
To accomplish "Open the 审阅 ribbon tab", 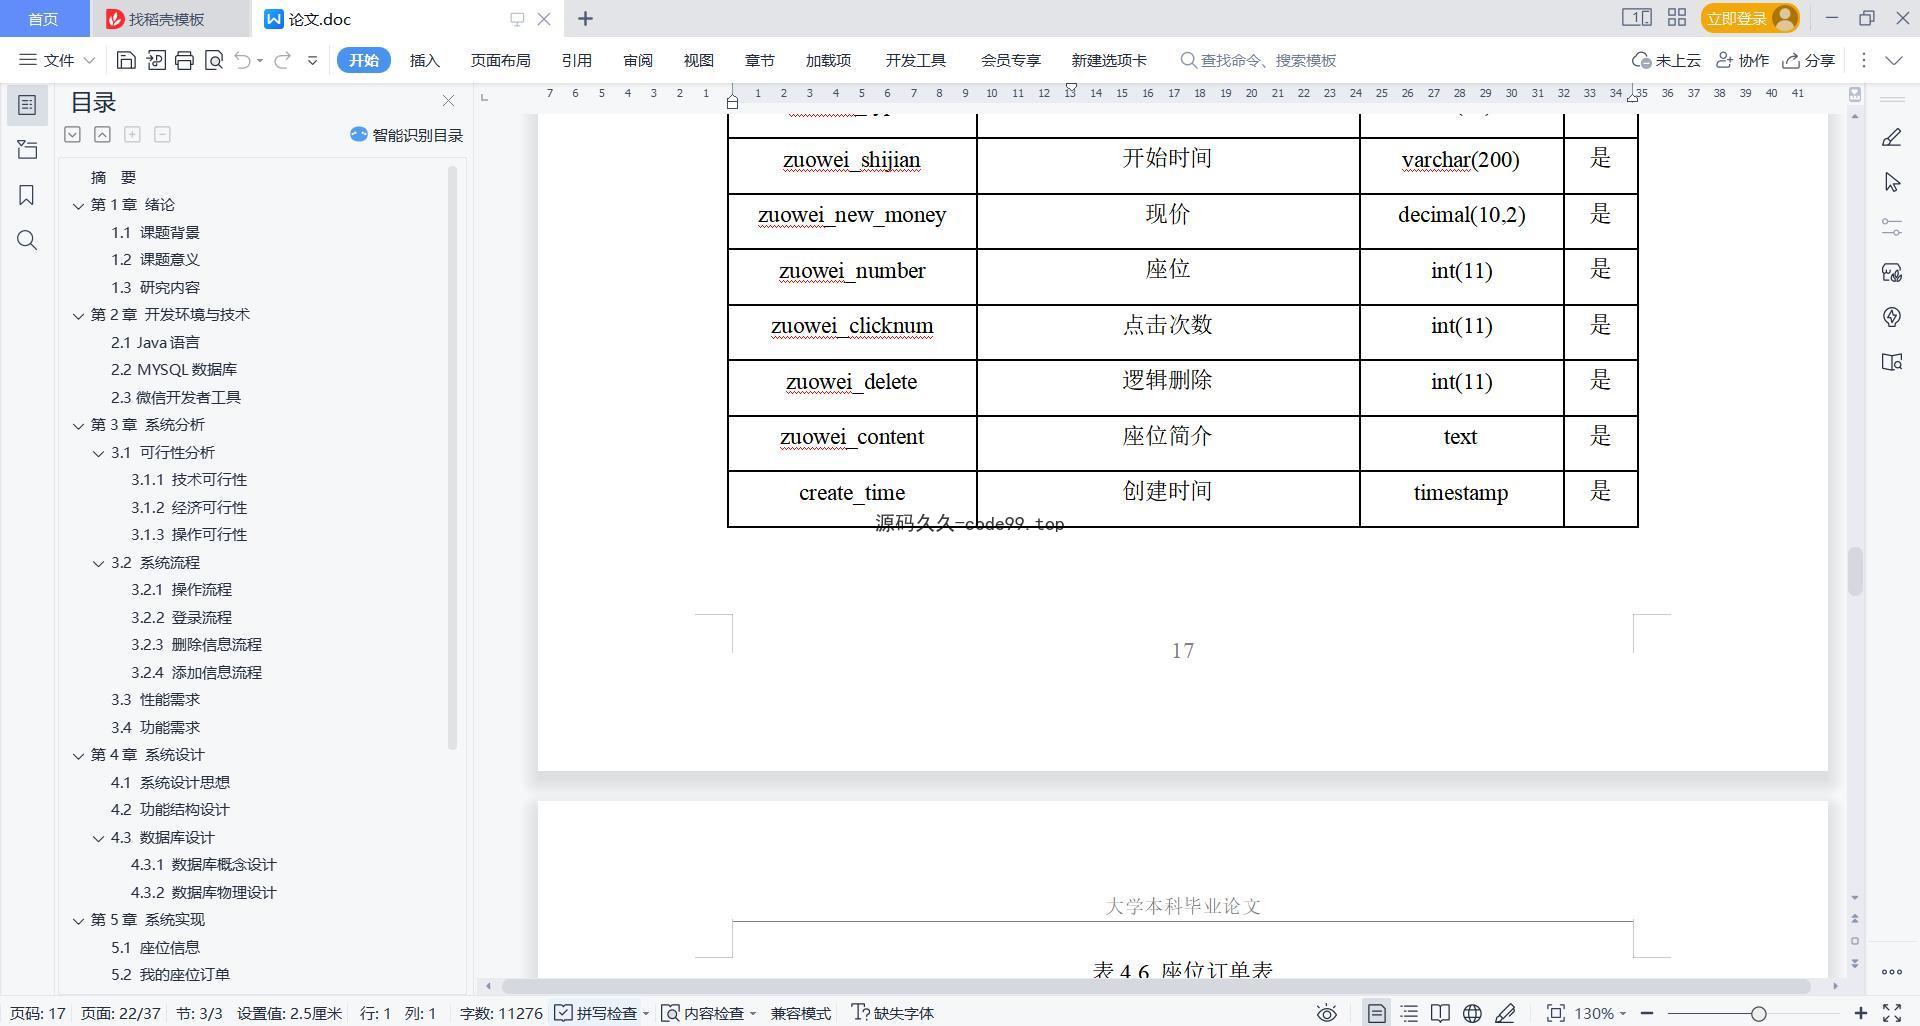I will tap(638, 60).
